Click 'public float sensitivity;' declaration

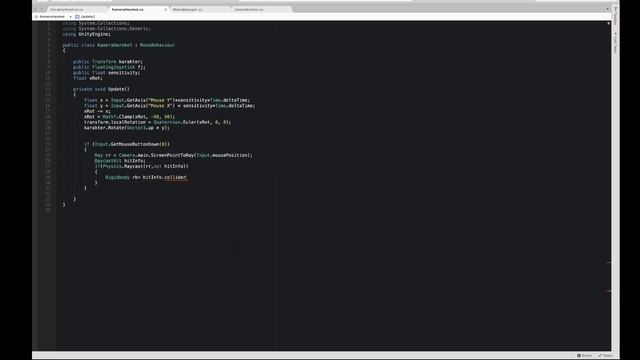[x=107, y=73]
